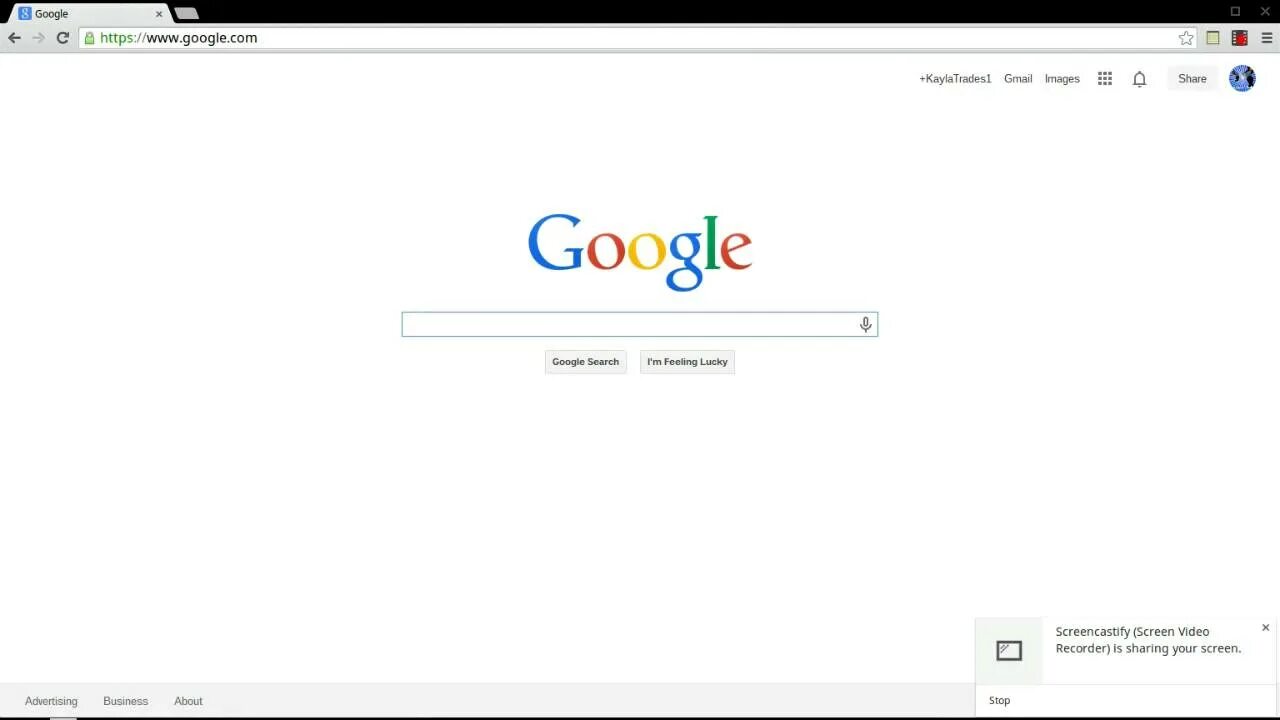Click the Google logo
Screen dimensions: 1280x720
pos(640,252)
